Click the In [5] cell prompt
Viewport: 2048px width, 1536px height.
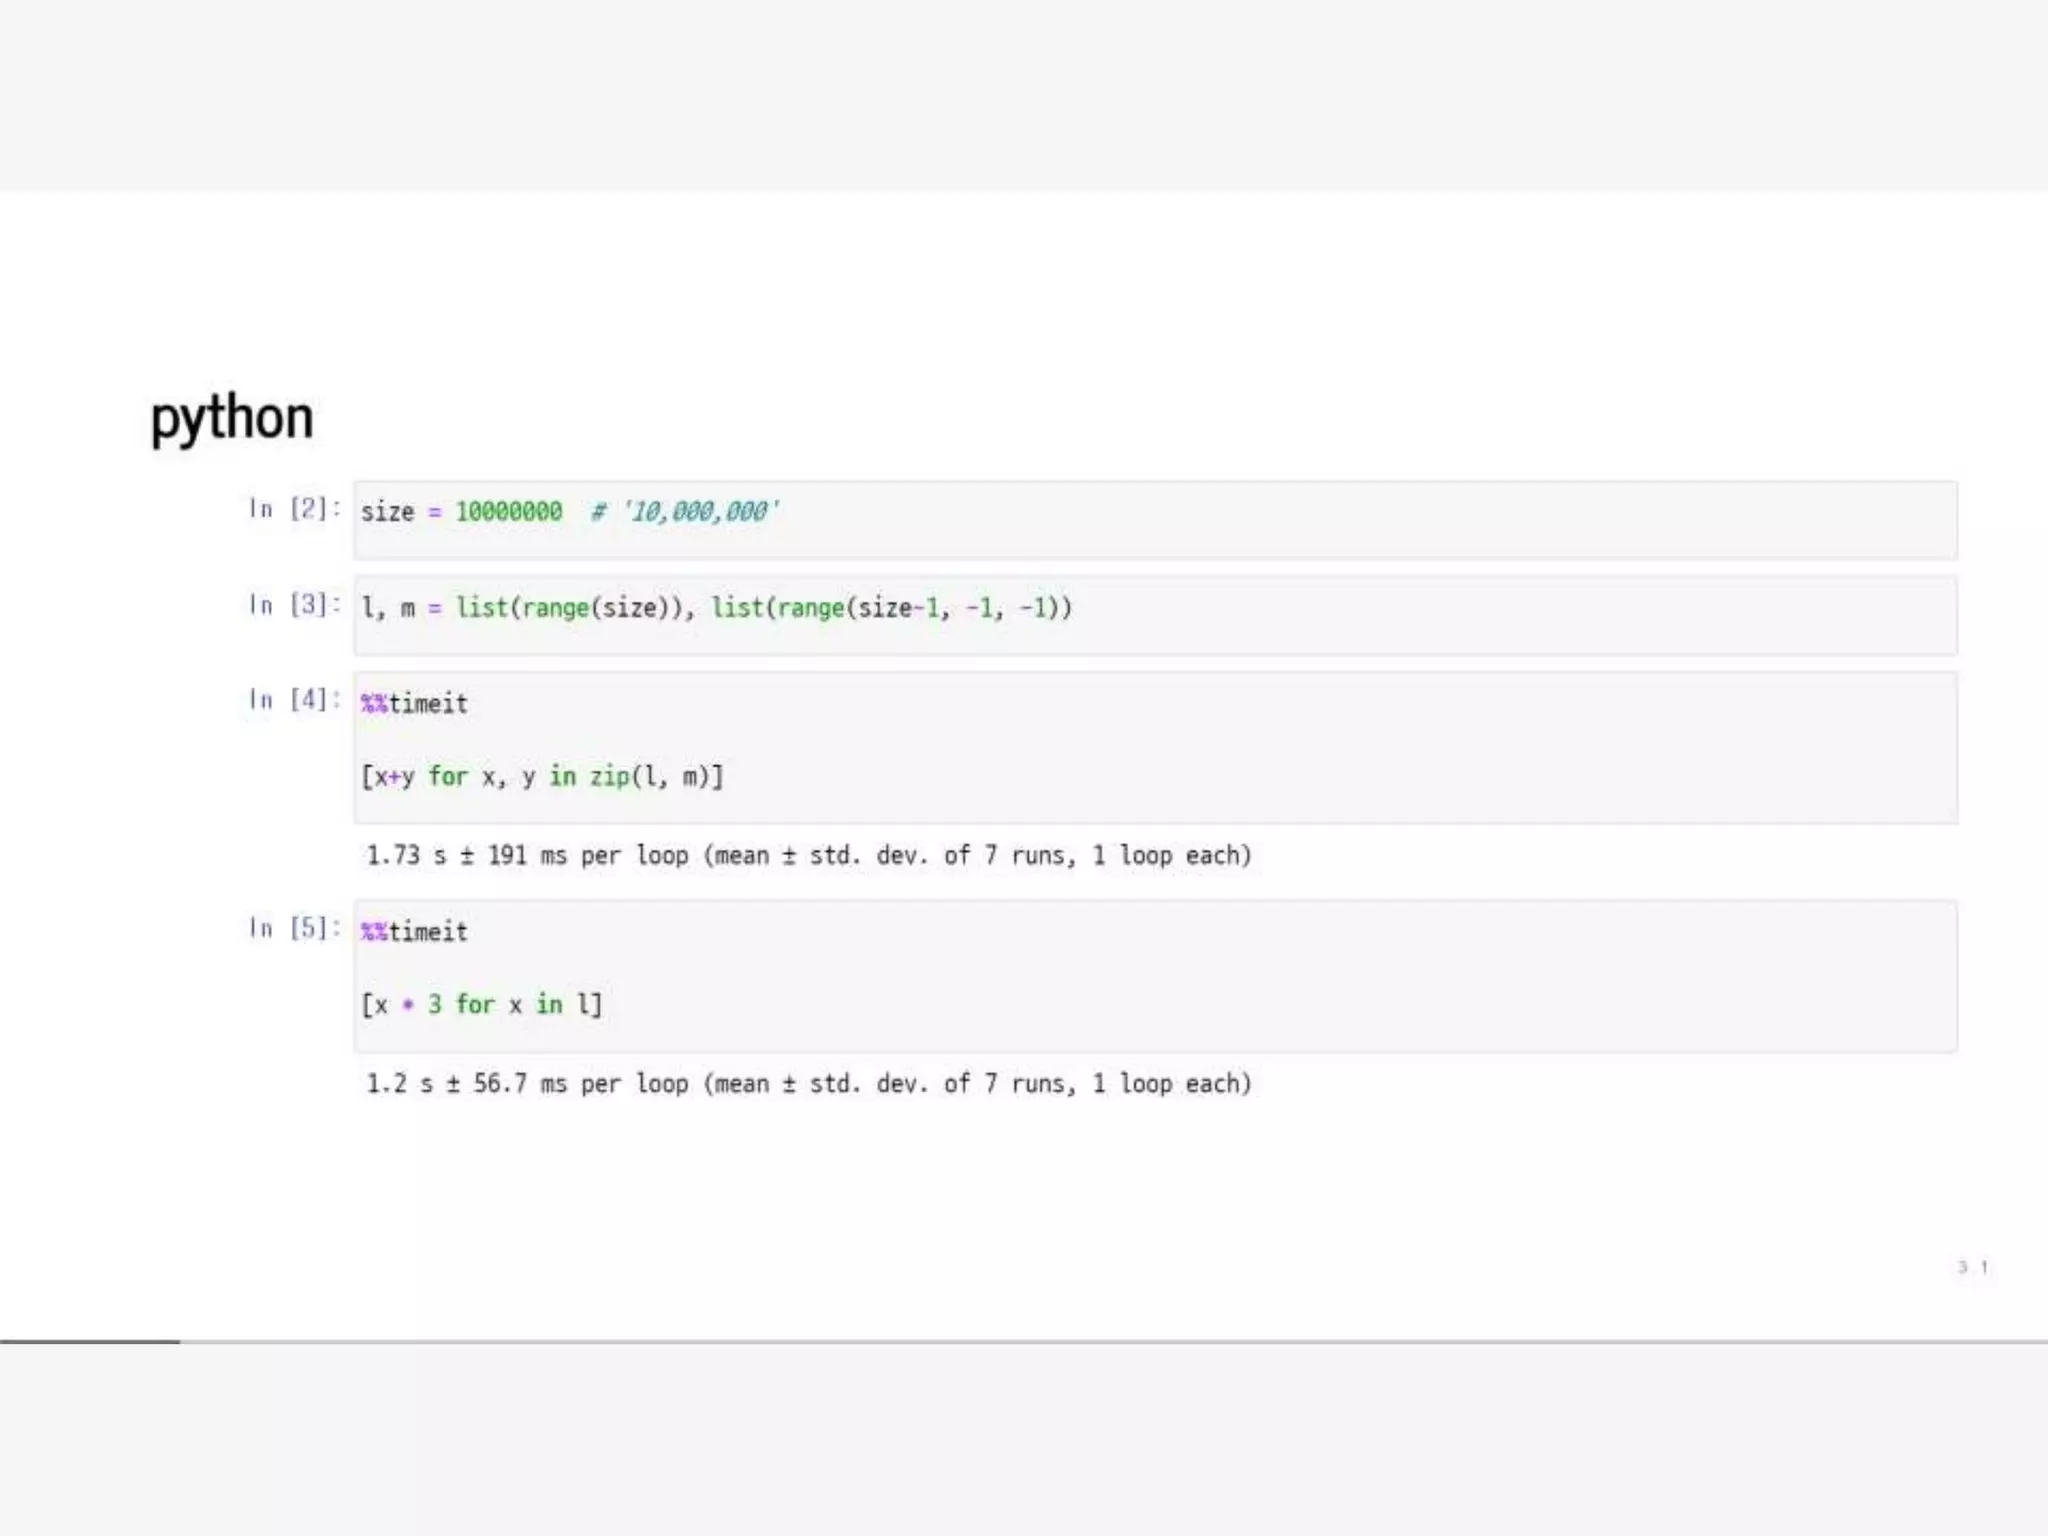tap(294, 928)
